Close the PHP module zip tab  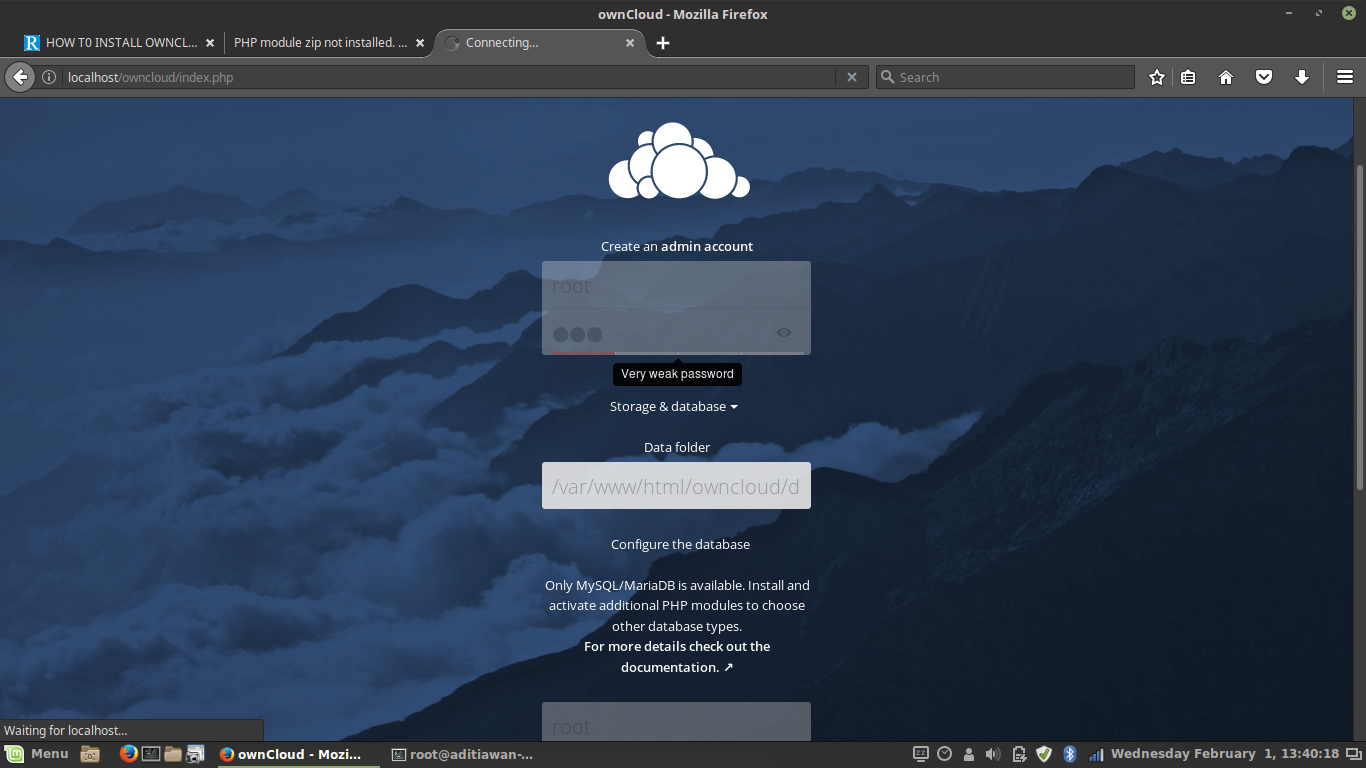coord(420,43)
